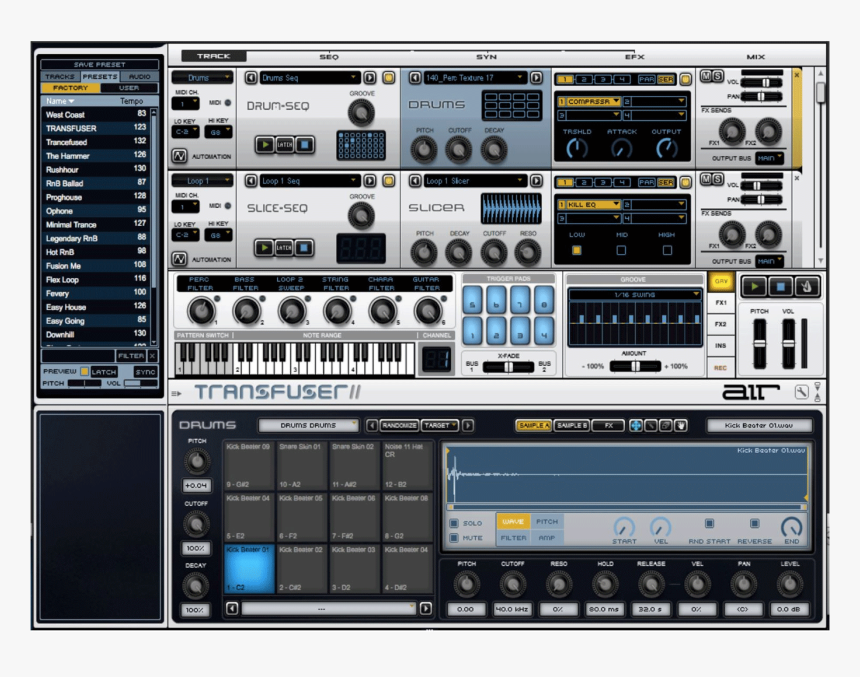The image size is (860, 677).
Task: Stop the Drum-Seq sequencer
Action: (304, 145)
